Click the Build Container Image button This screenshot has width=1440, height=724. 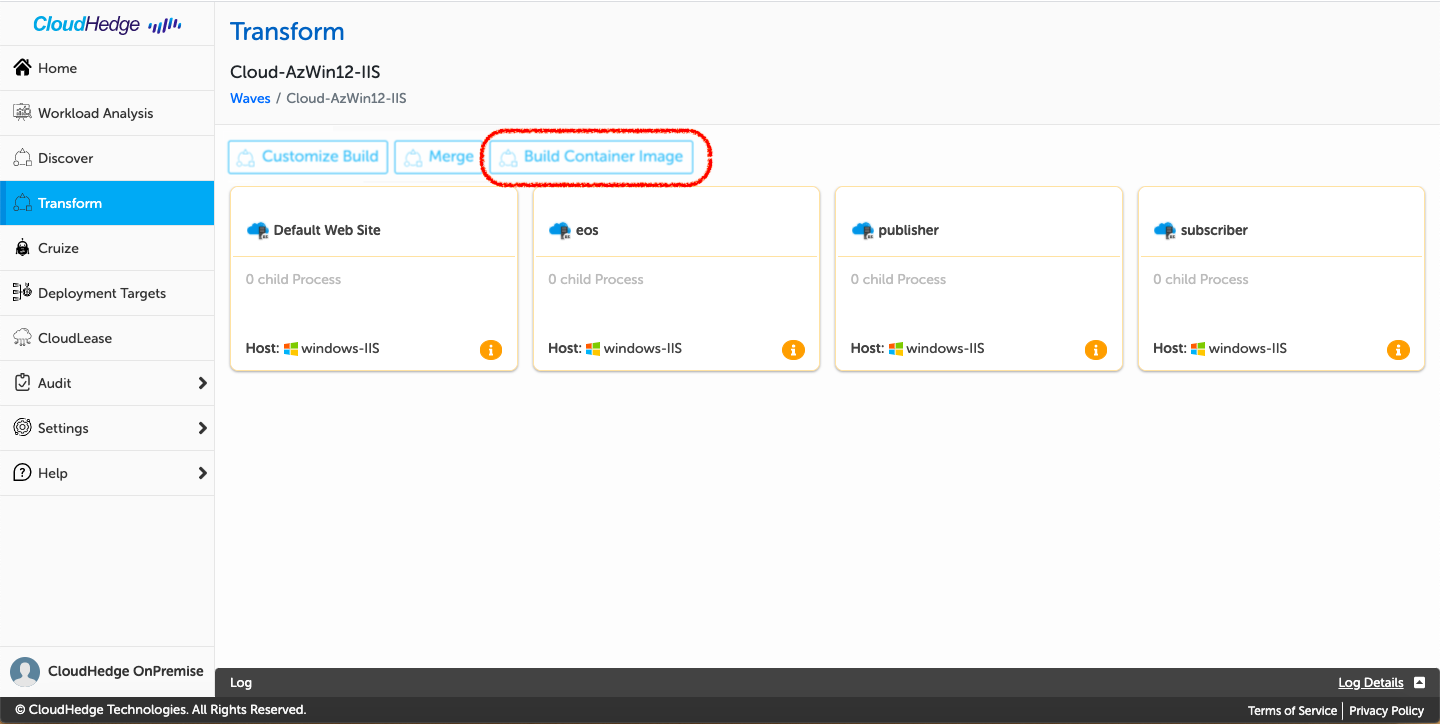(591, 157)
